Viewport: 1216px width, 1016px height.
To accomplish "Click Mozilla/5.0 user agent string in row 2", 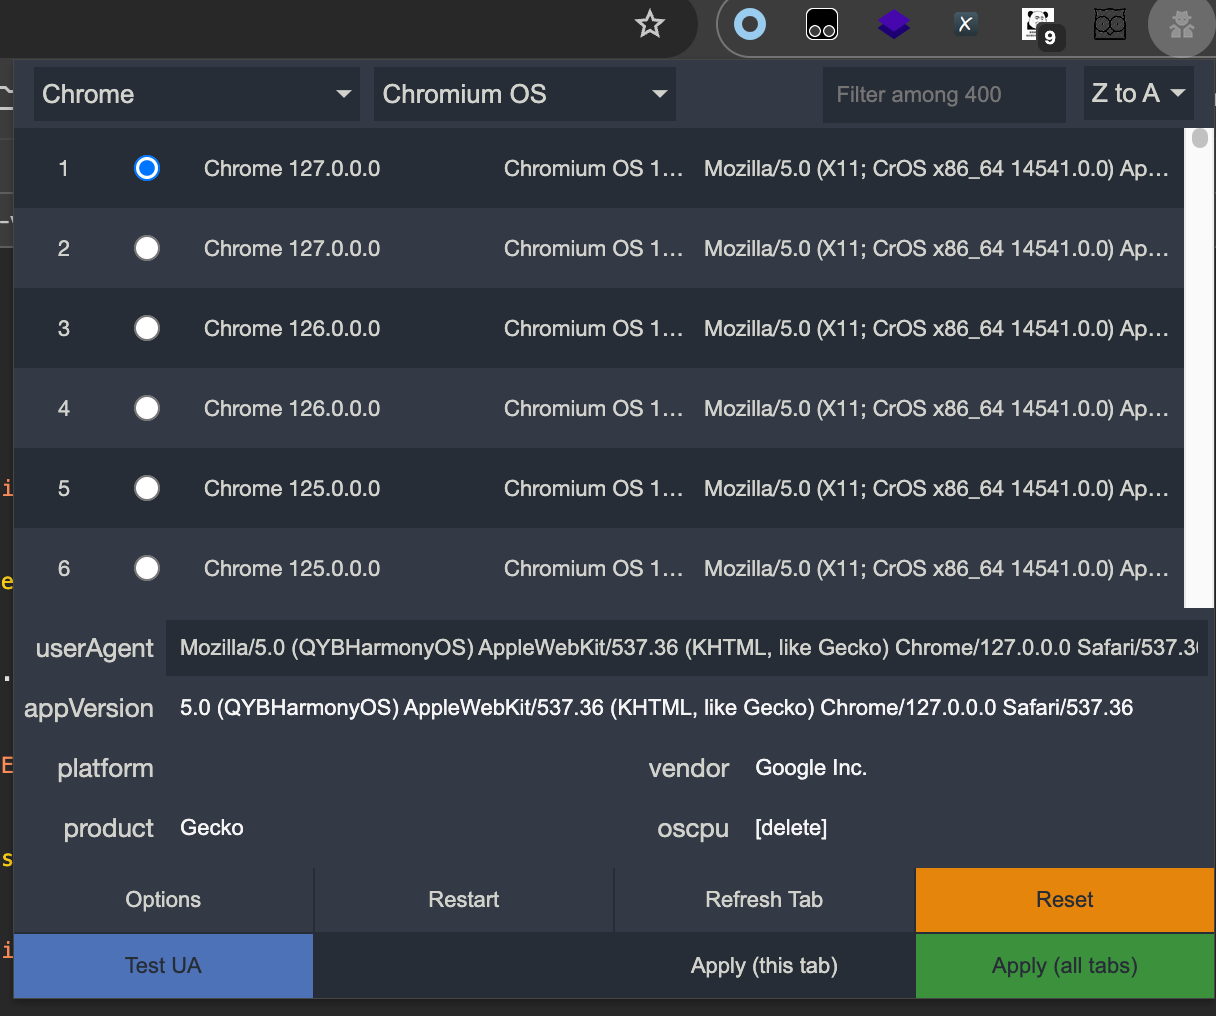I will coord(936,248).
